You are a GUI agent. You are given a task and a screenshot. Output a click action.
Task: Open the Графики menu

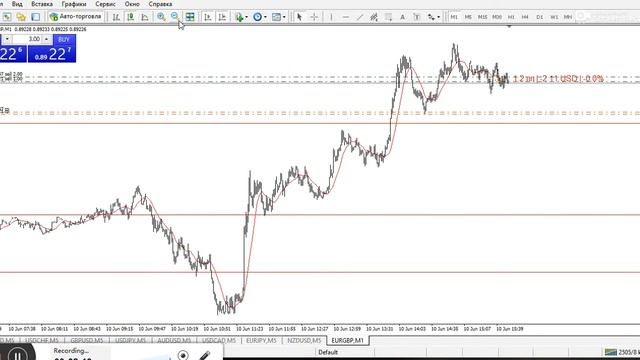point(74,4)
